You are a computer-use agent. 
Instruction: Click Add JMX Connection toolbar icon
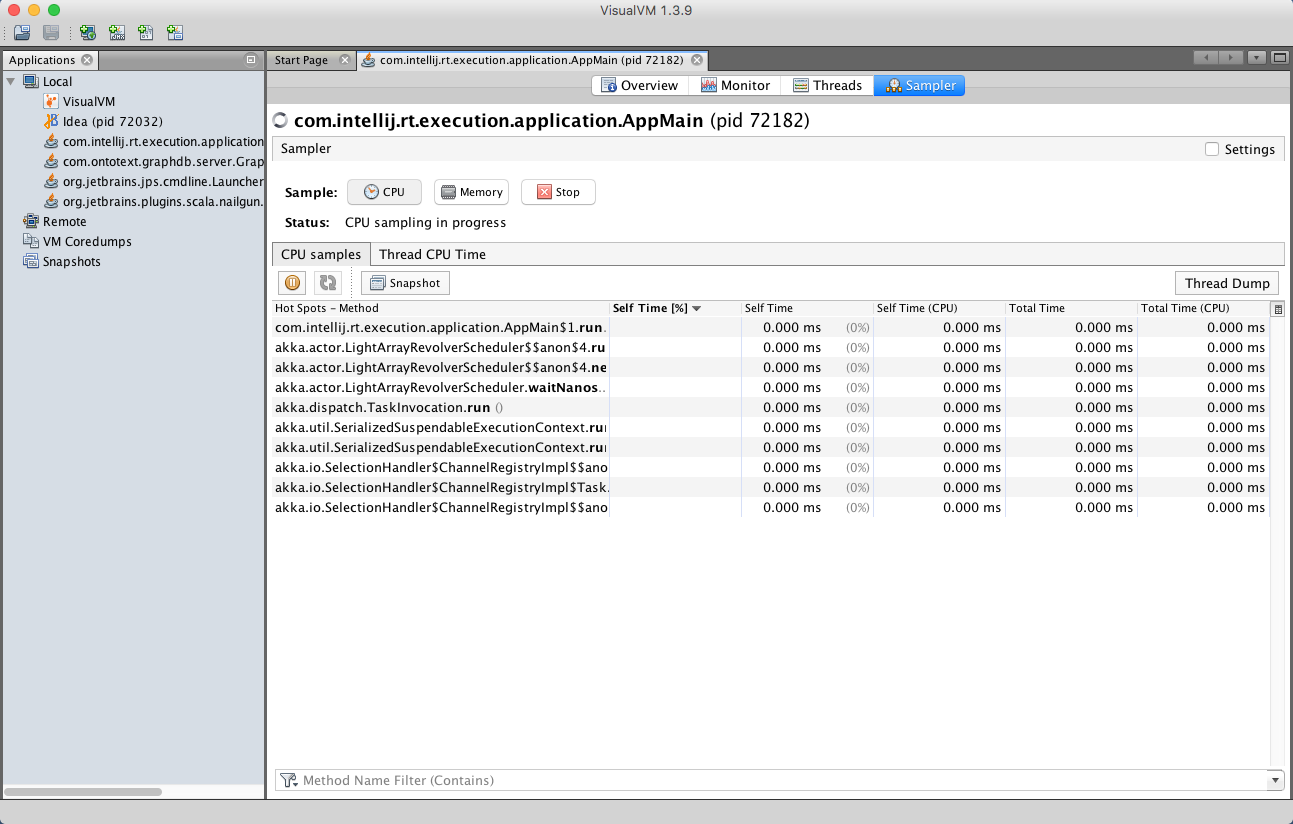point(117,33)
